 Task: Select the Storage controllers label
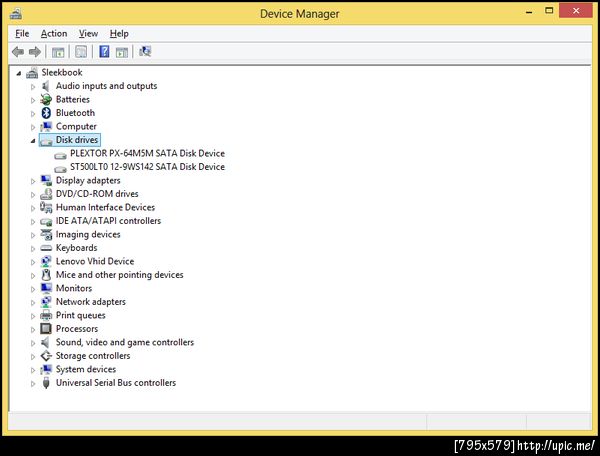(93, 356)
